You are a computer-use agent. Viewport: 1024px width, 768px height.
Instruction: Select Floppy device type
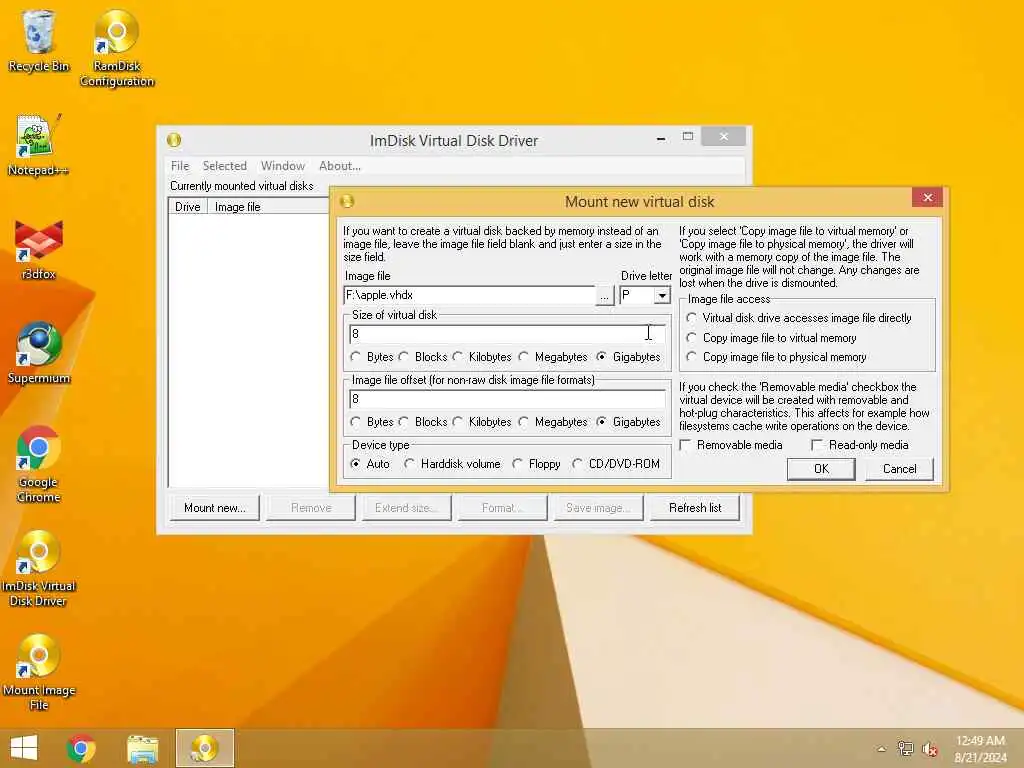(536, 464)
